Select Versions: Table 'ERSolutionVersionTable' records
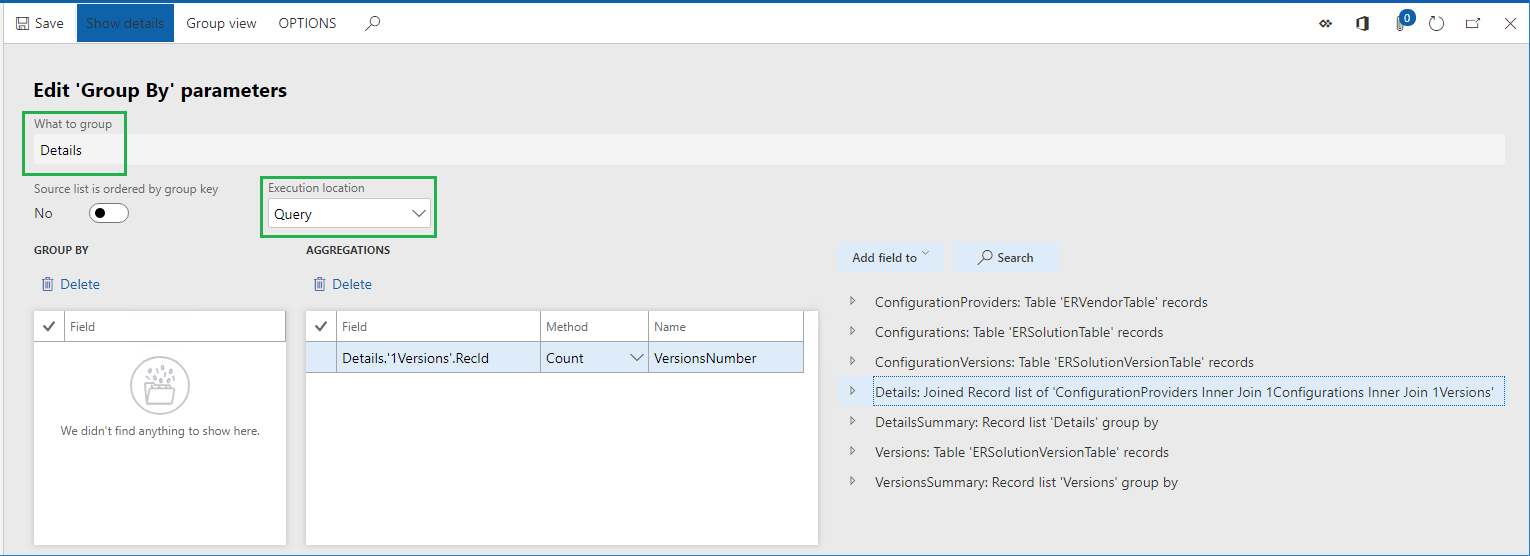 (1022, 452)
